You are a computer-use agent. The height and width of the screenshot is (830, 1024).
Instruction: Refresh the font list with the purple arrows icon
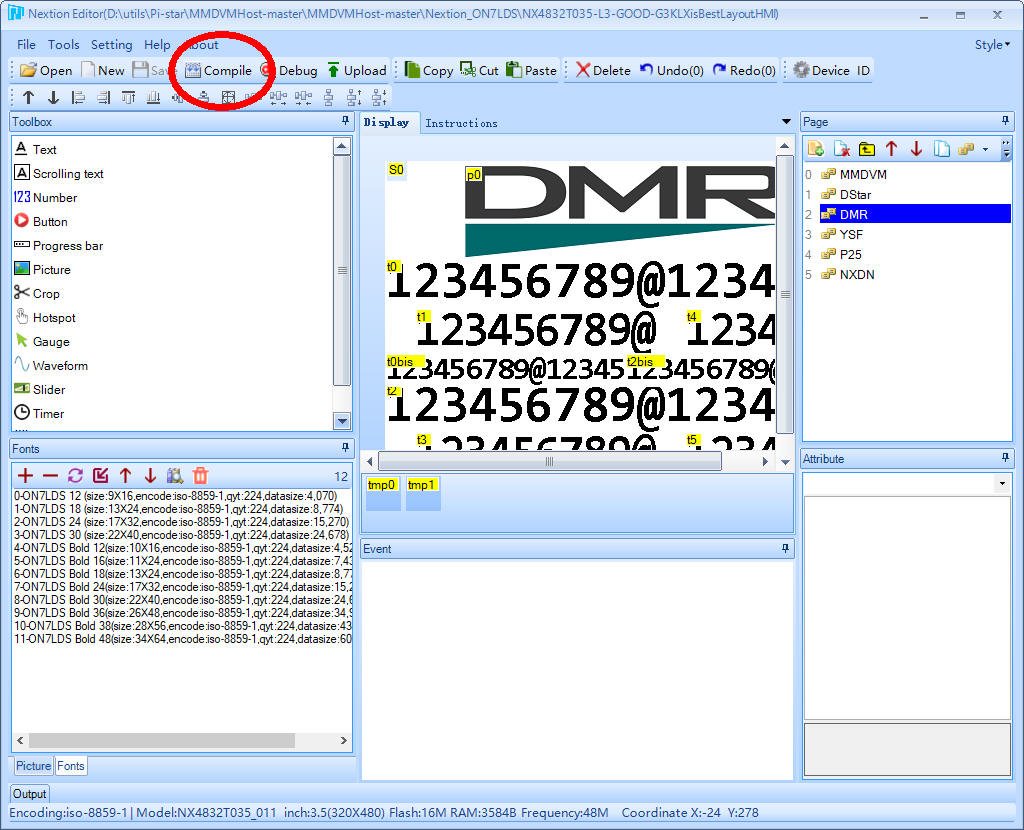(x=75, y=476)
